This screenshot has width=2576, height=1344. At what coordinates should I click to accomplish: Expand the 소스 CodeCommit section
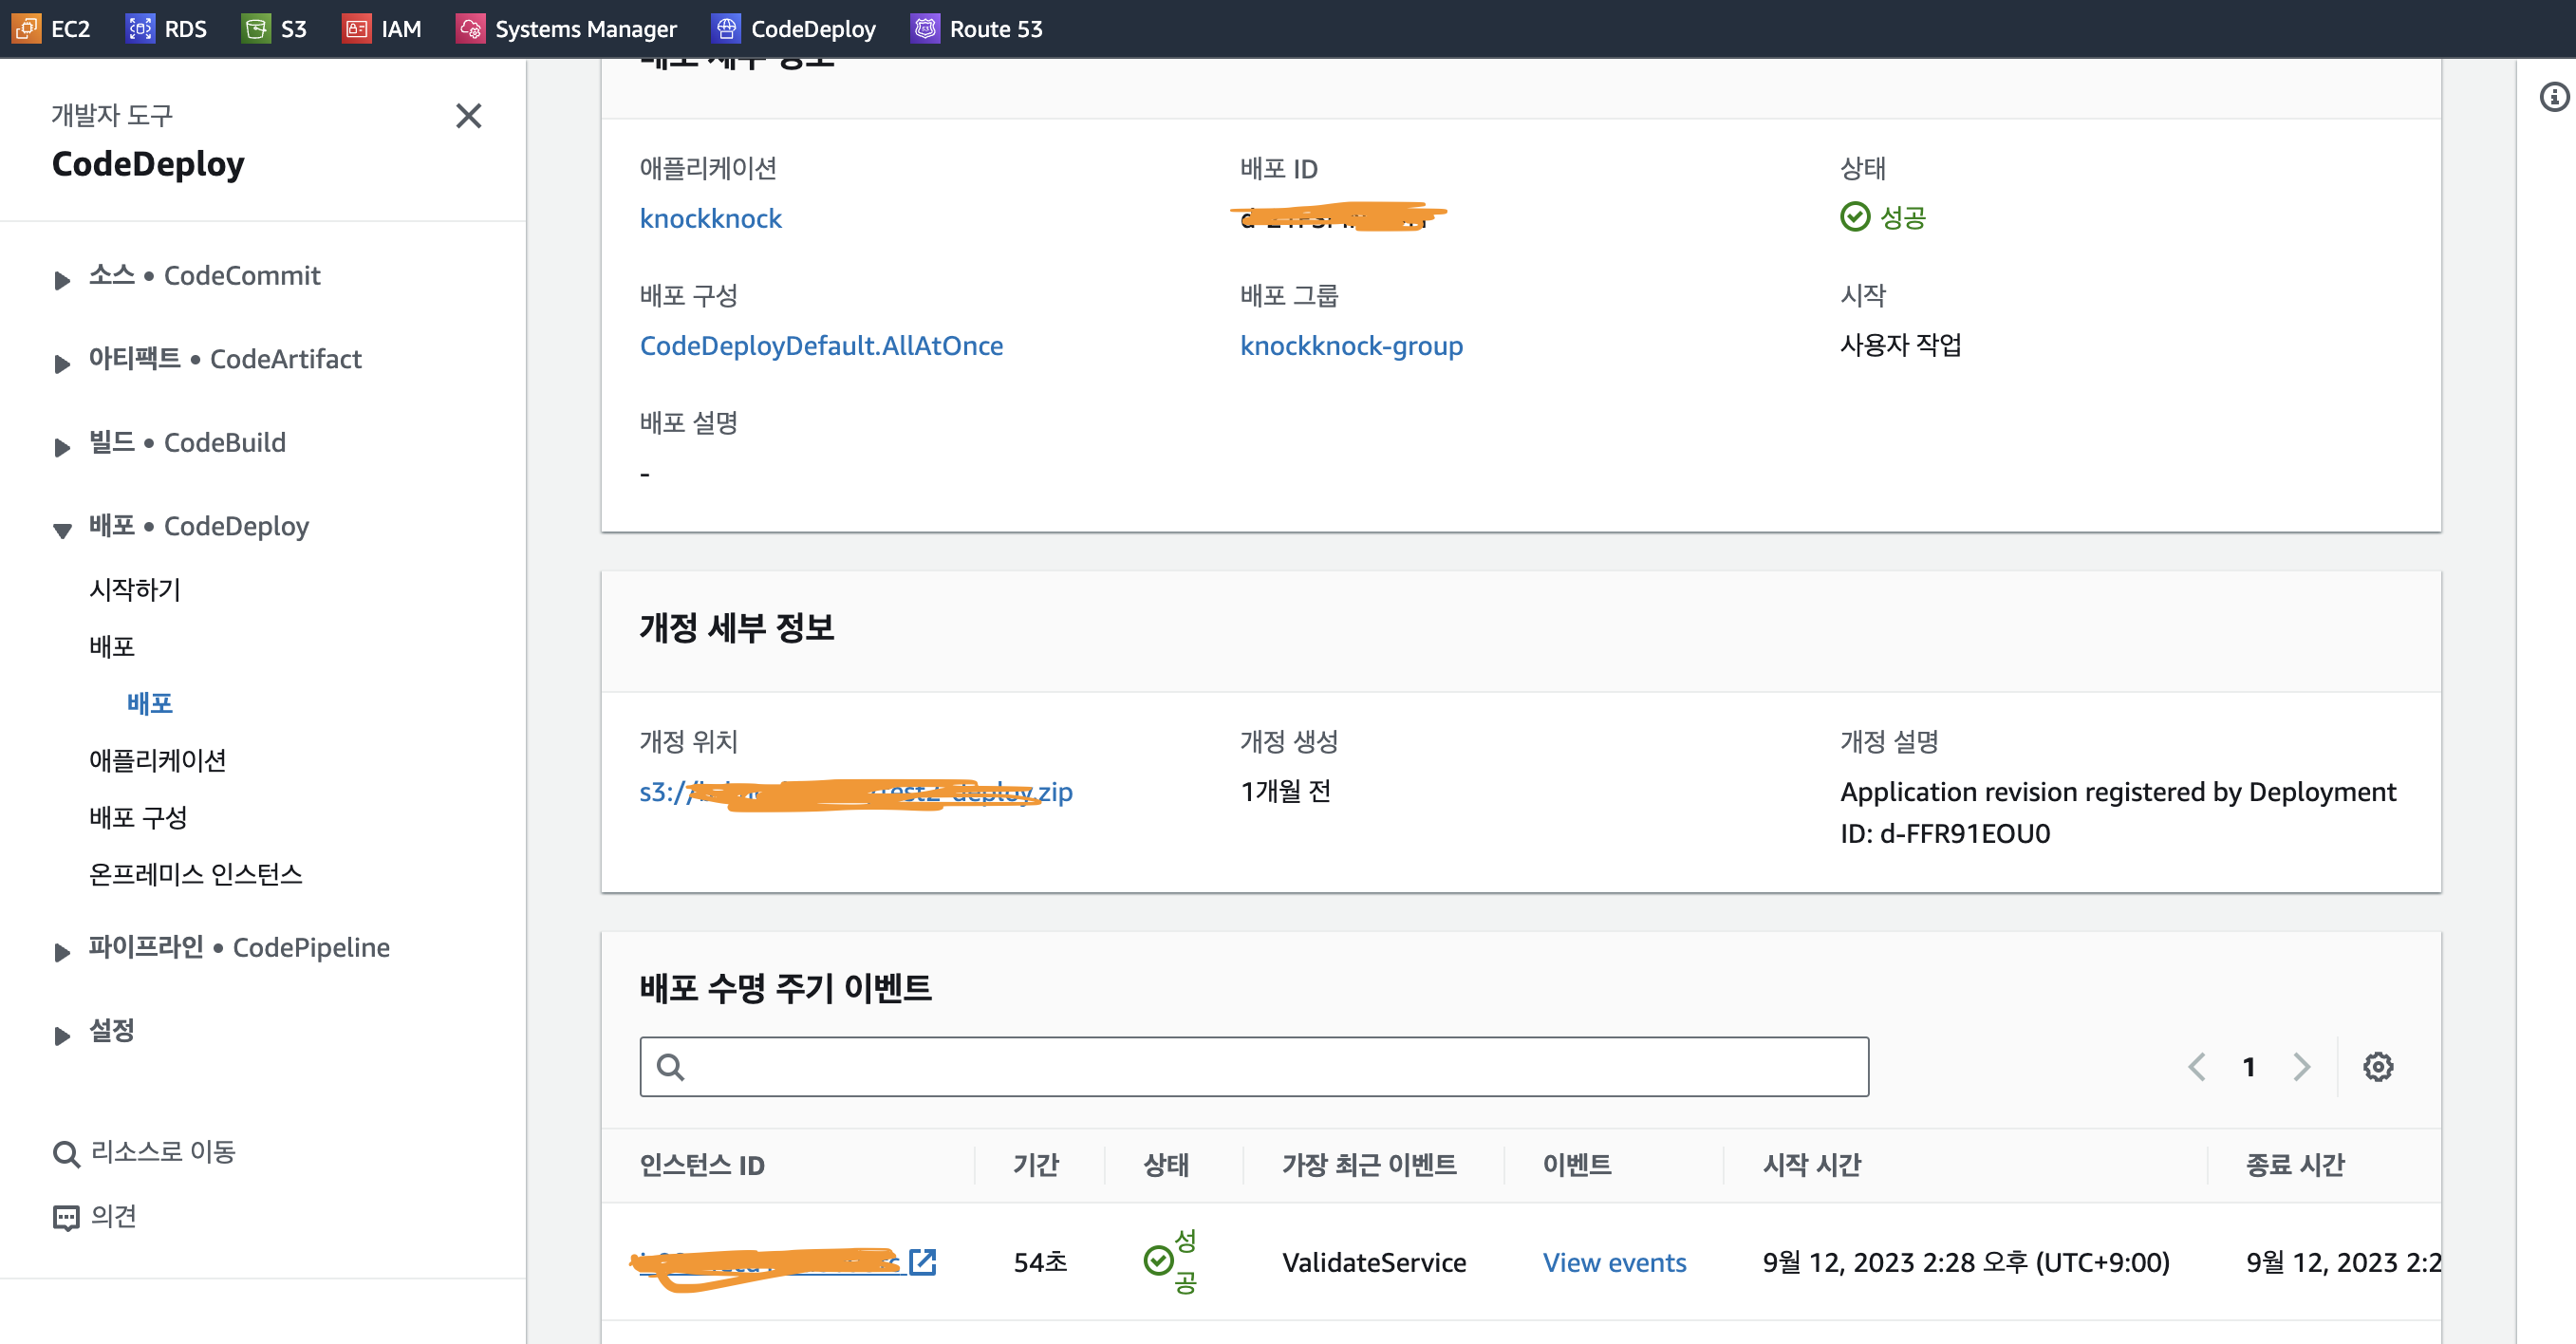(62, 279)
